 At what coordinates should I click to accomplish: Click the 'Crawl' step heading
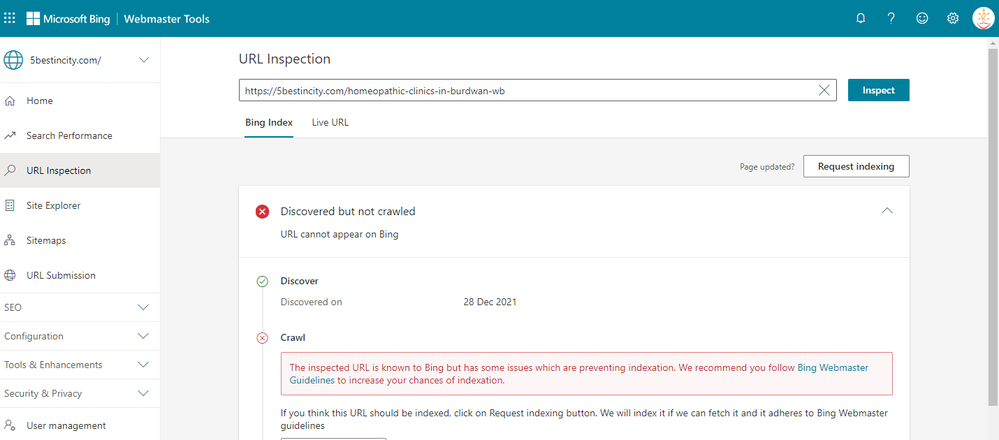pos(293,338)
